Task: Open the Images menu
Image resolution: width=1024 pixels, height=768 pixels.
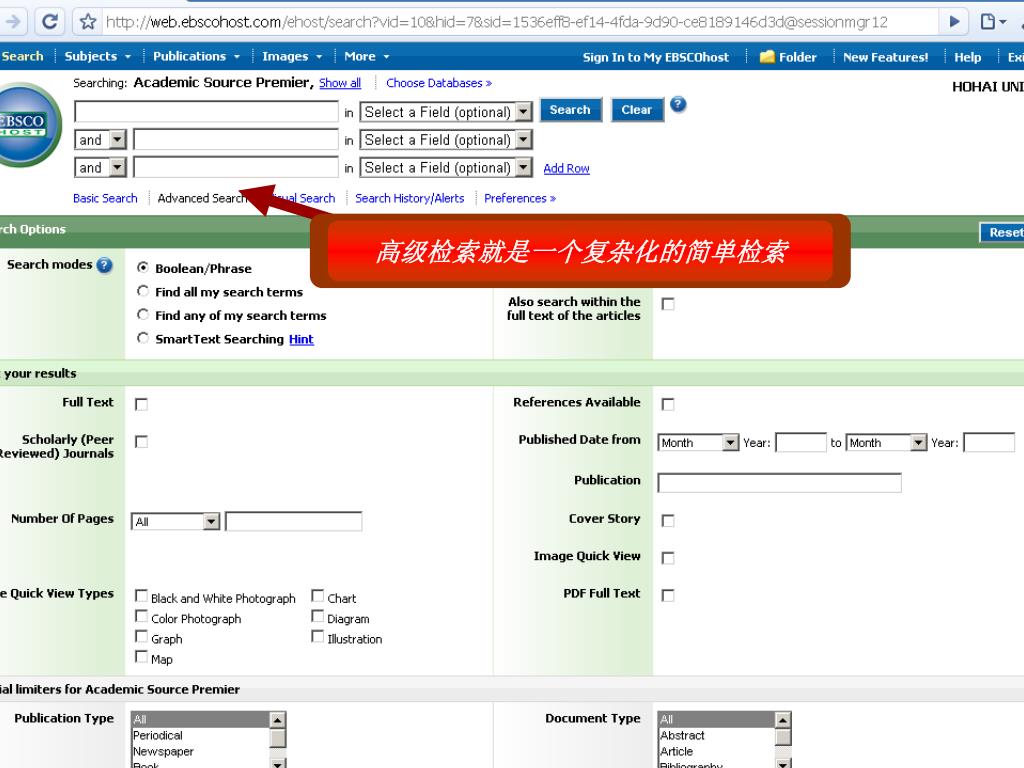Action: tap(292, 56)
